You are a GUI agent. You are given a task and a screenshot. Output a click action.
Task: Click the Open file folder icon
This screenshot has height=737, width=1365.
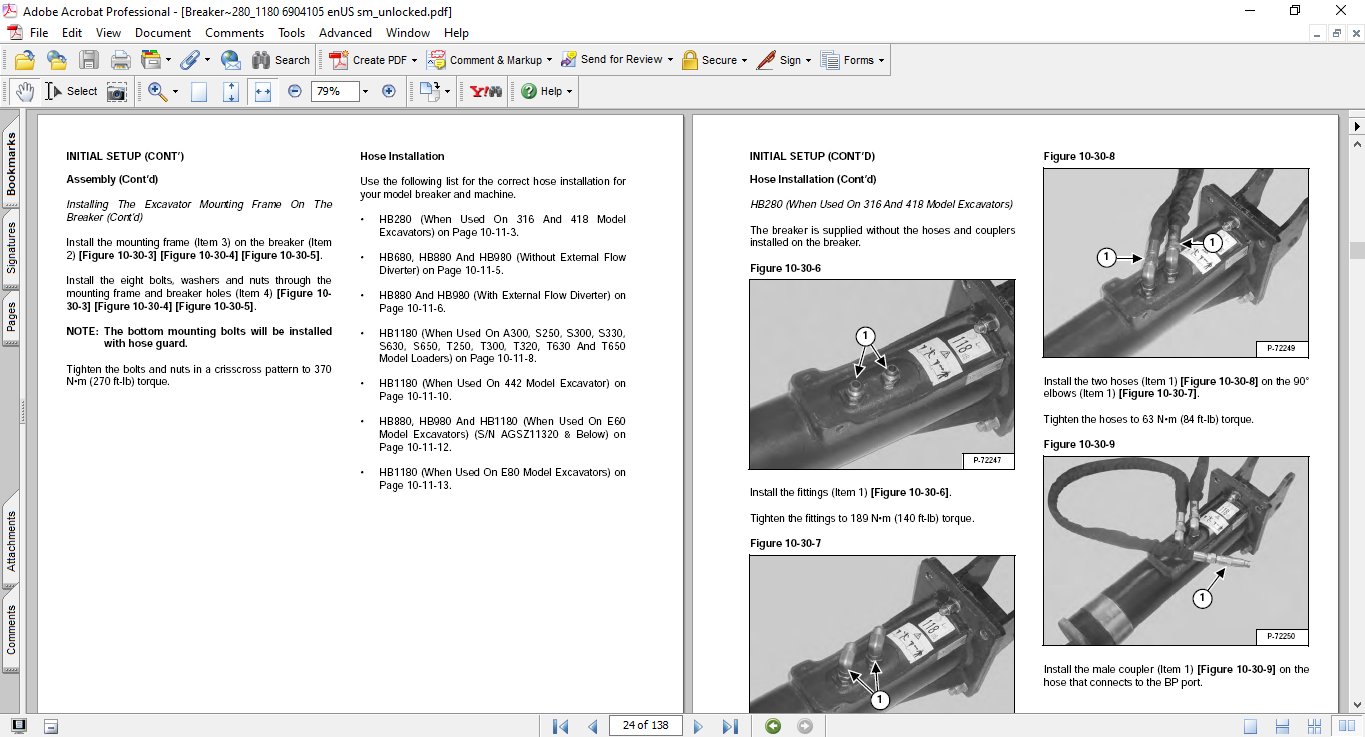coord(24,60)
